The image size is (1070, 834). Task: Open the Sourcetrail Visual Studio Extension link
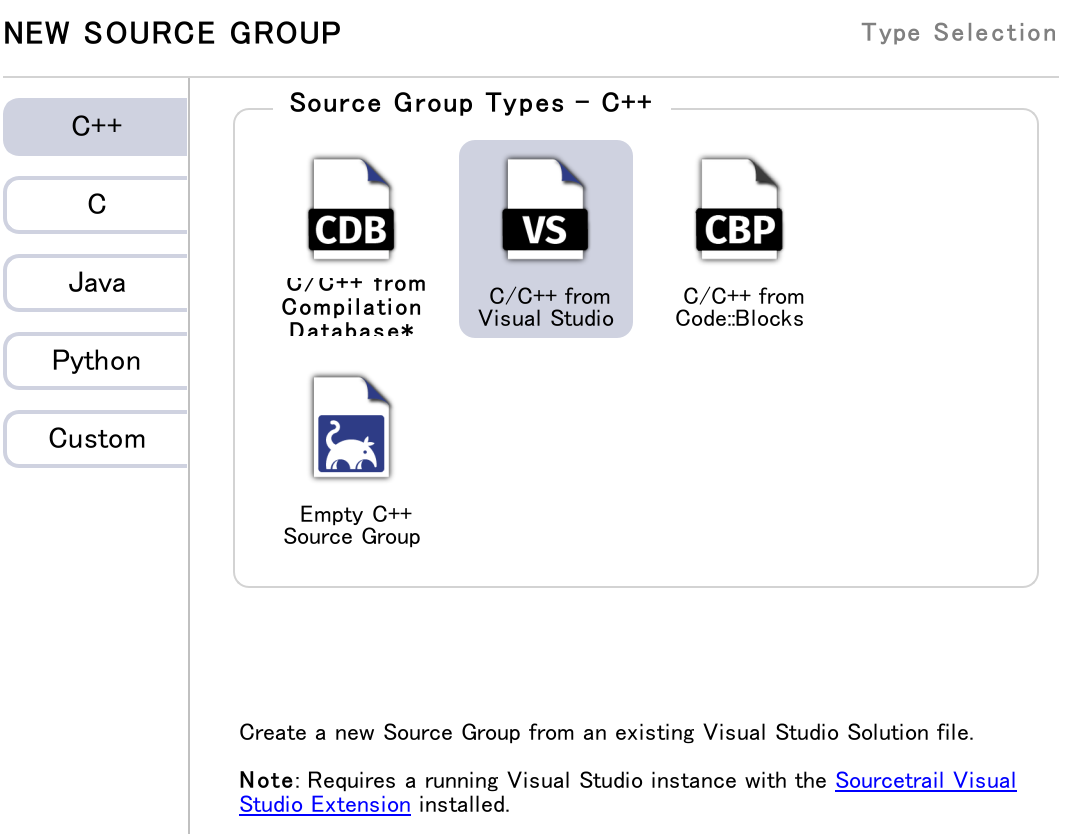[925, 780]
